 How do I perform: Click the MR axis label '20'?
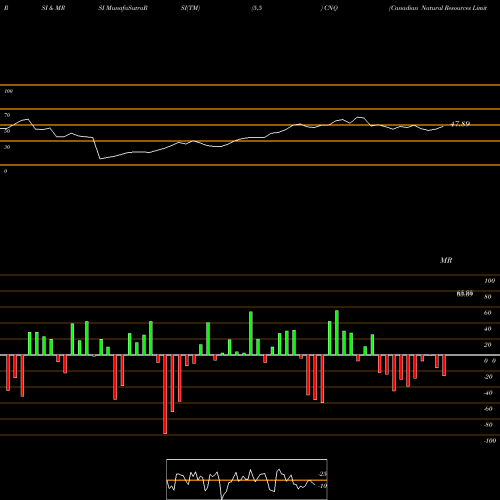(x=488, y=345)
